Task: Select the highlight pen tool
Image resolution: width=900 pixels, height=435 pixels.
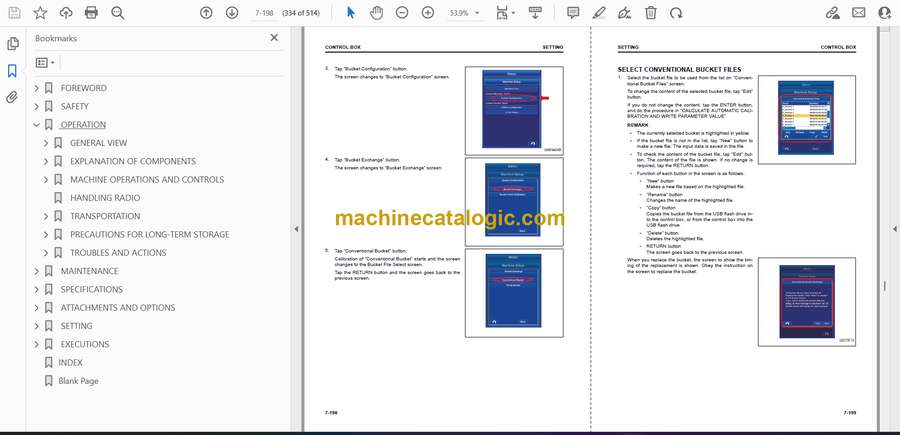Action: [x=599, y=13]
